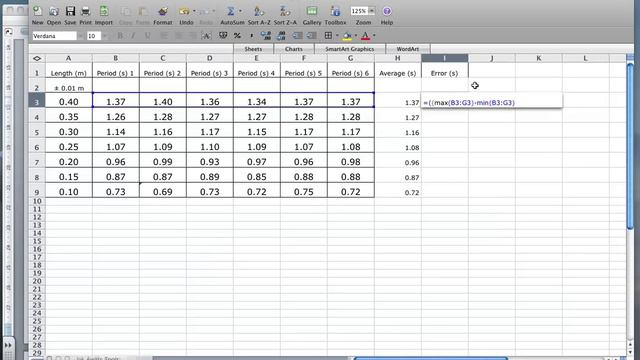Click the merge and center icon
Screen dimensions: 640x360
click(207, 36)
